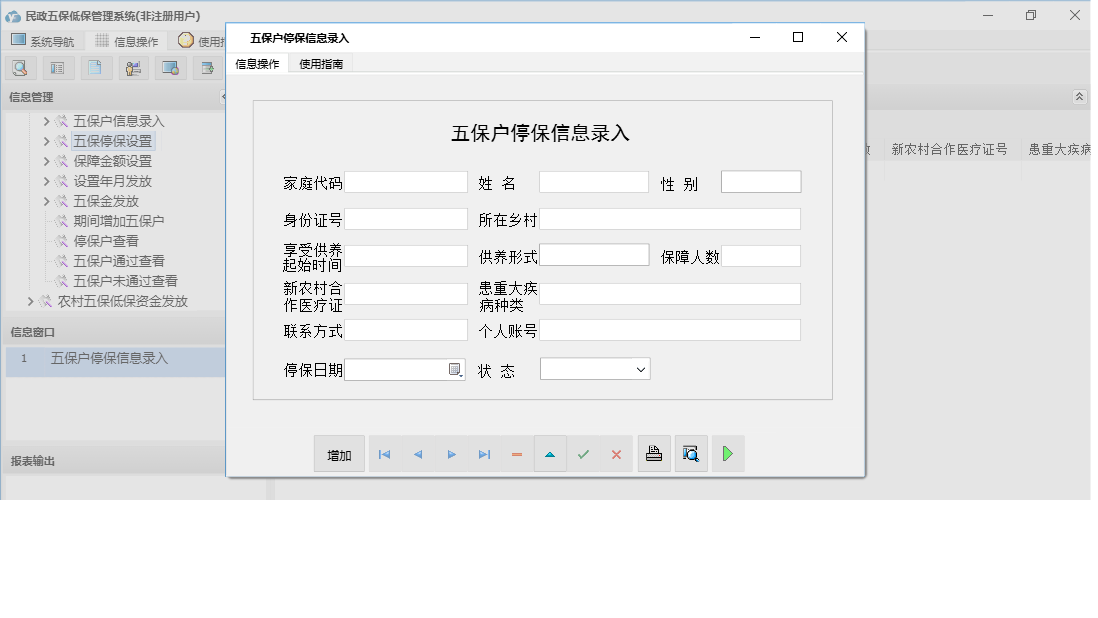The image size is (1098, 618).
Task: Open print preview with the magnifier-document icon
Action: click(691, 452)
